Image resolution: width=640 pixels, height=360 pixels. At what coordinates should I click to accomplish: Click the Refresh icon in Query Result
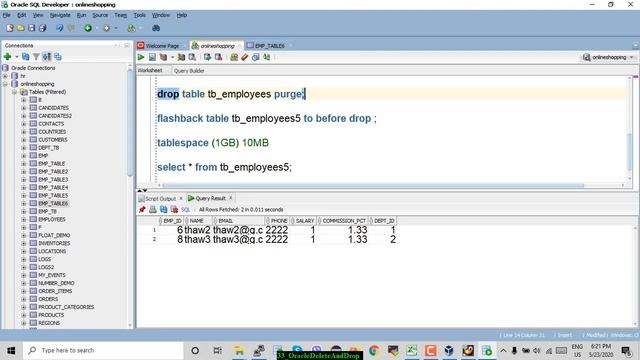[x=164, y=209]
